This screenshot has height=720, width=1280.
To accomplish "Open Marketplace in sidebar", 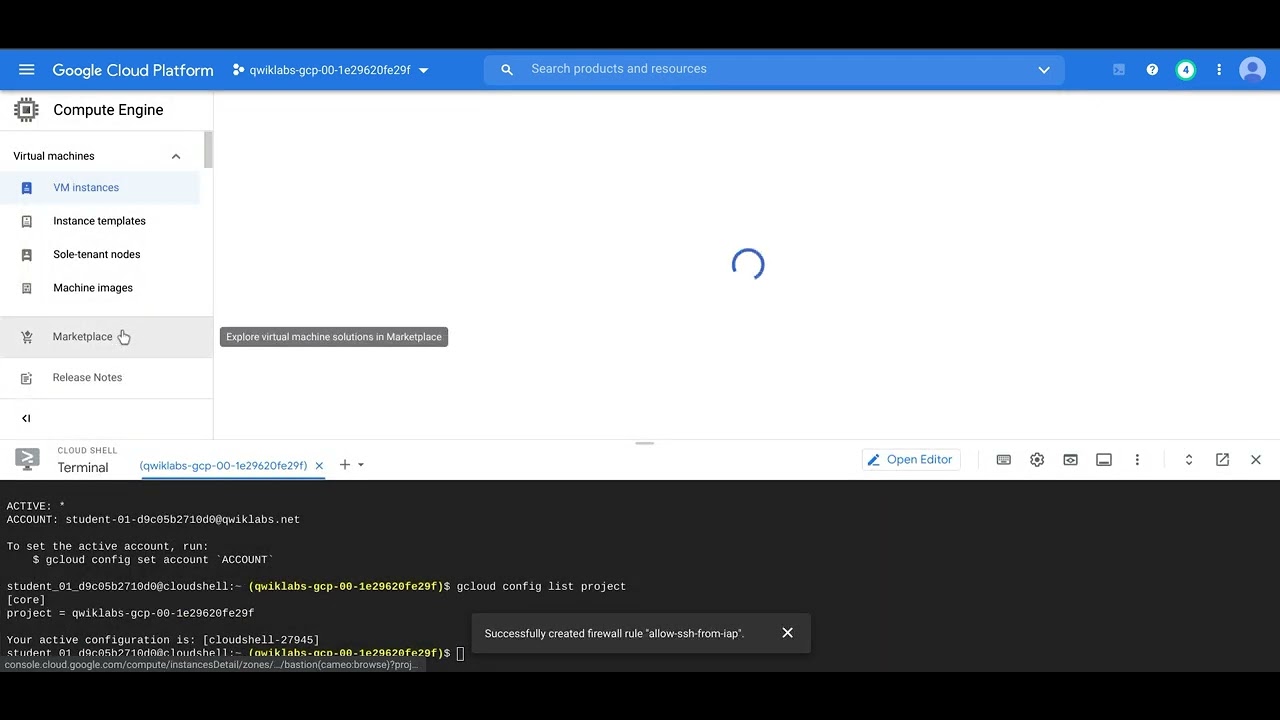I will (106, 337).
